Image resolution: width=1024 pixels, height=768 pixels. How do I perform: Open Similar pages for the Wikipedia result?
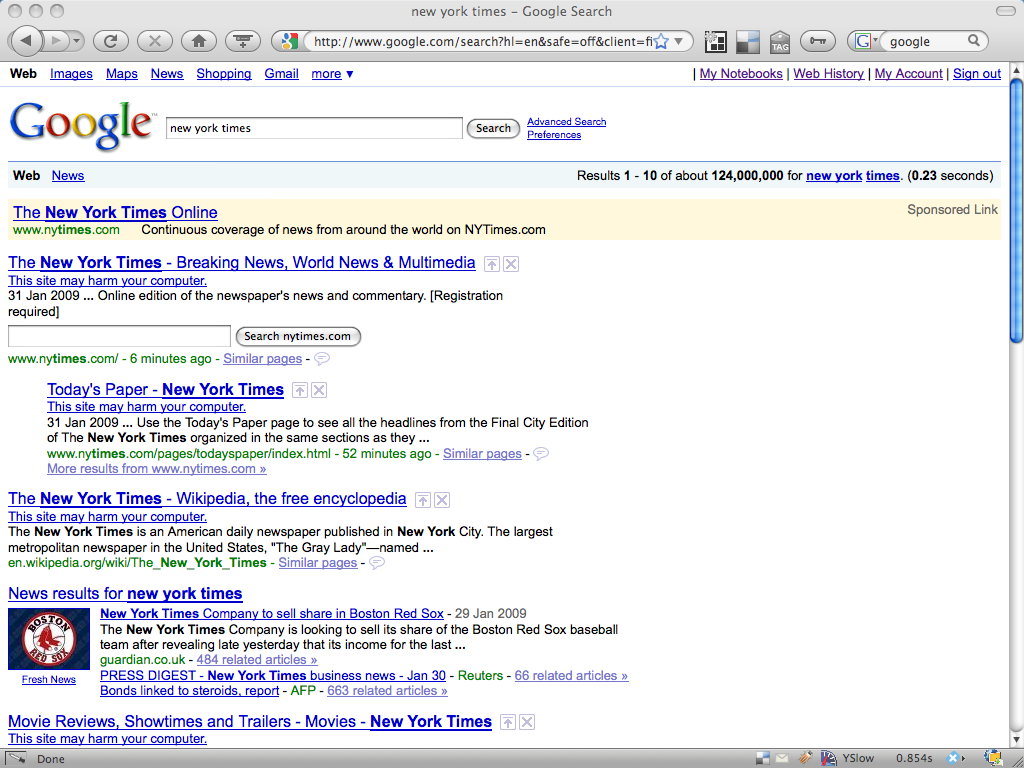pyautogui.click(x=317, y=563)
